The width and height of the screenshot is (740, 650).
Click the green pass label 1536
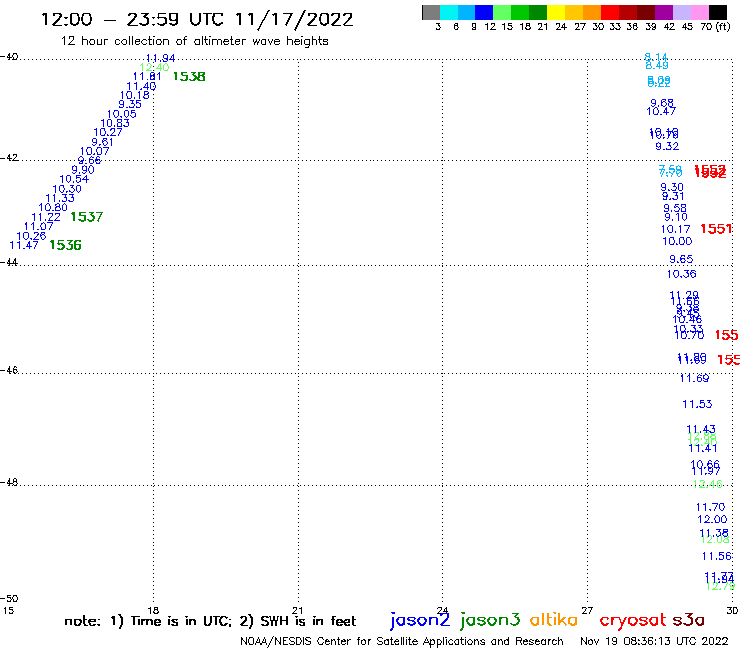65,245
